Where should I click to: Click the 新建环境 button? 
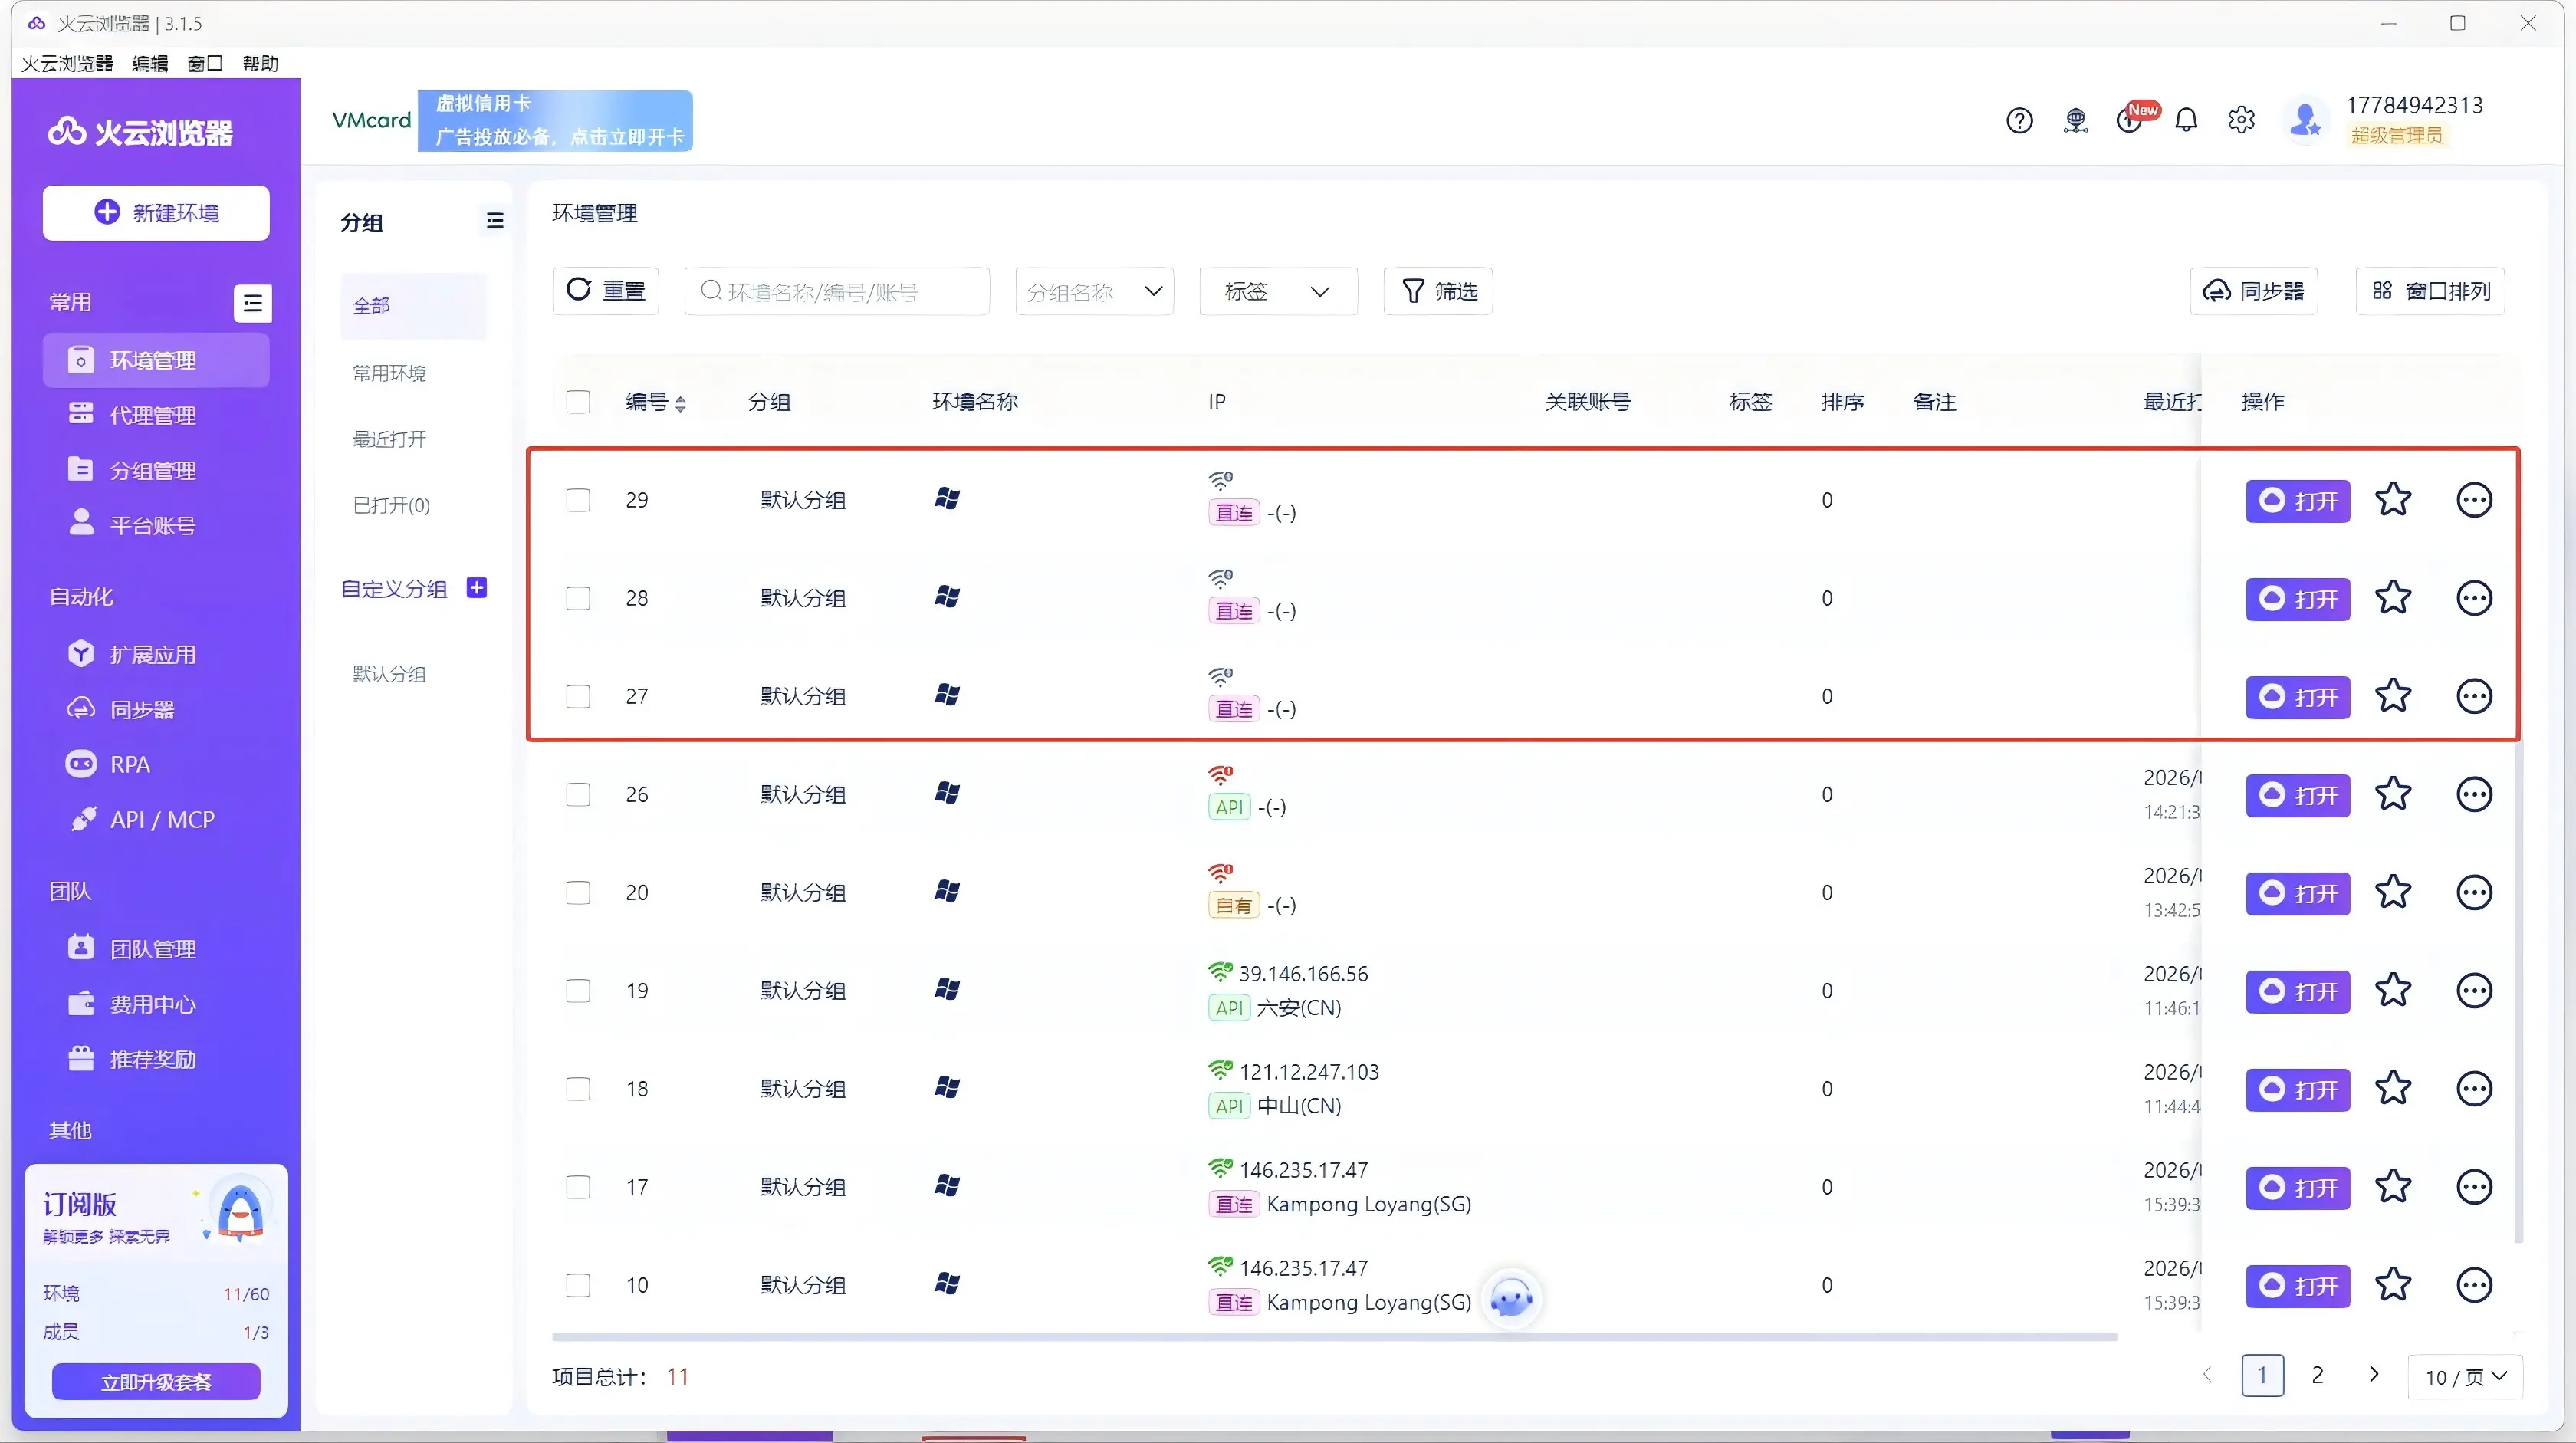pyautogui.click(x=156, y=213)
